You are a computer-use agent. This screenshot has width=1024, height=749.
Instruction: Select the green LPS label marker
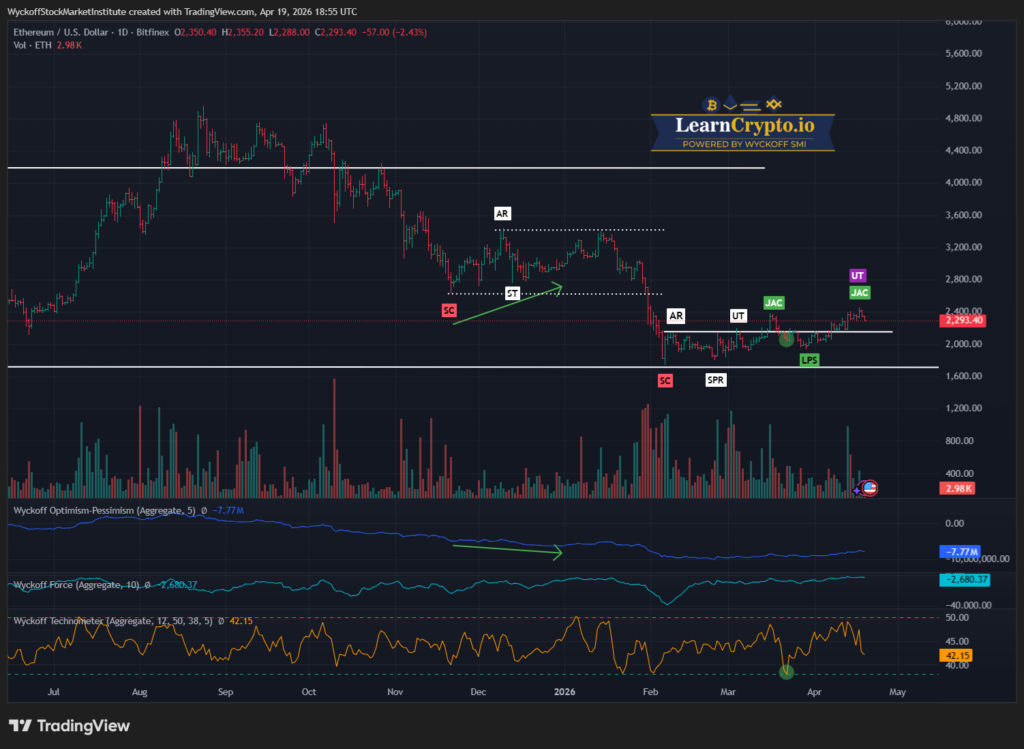809,360
